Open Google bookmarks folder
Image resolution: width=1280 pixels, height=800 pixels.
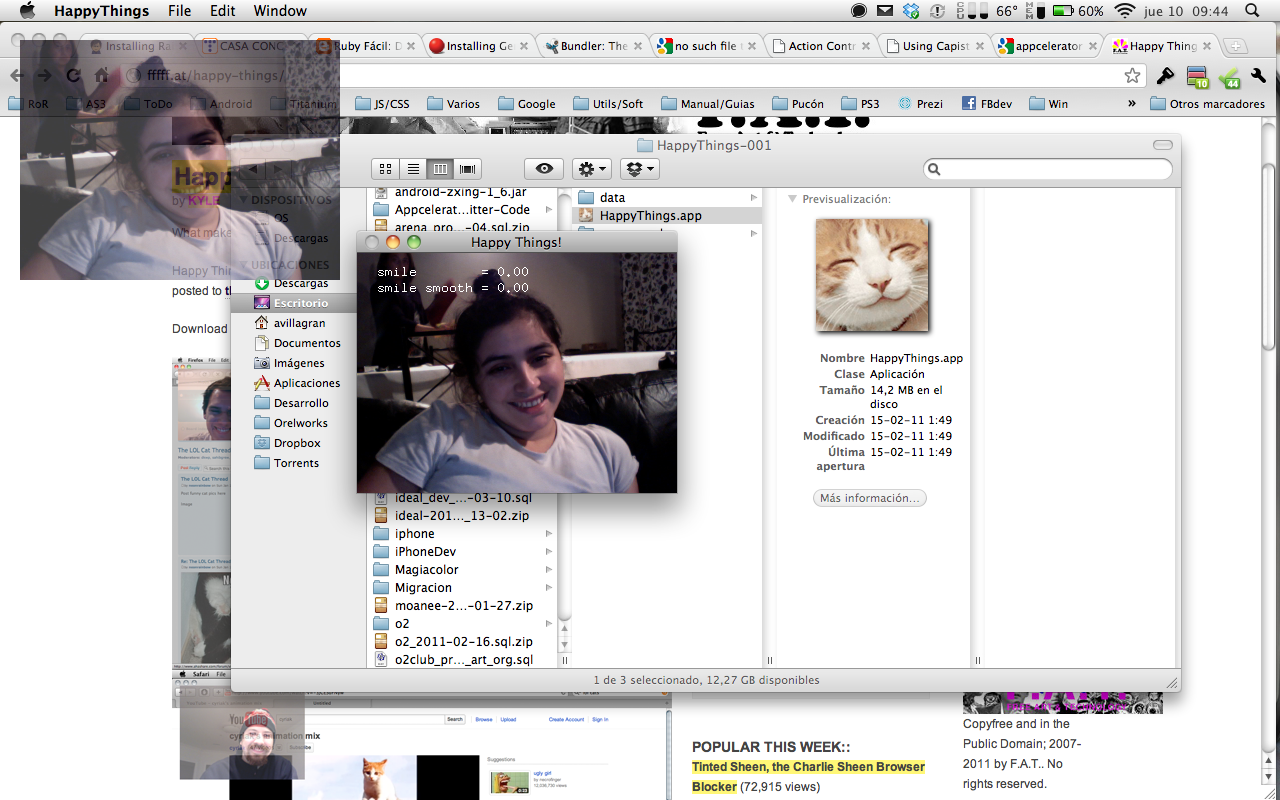(526, 103)
